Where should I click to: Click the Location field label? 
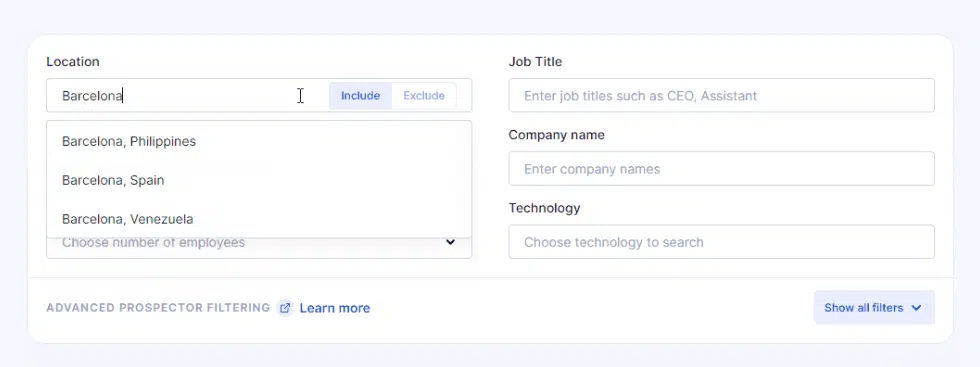[72, 61]
